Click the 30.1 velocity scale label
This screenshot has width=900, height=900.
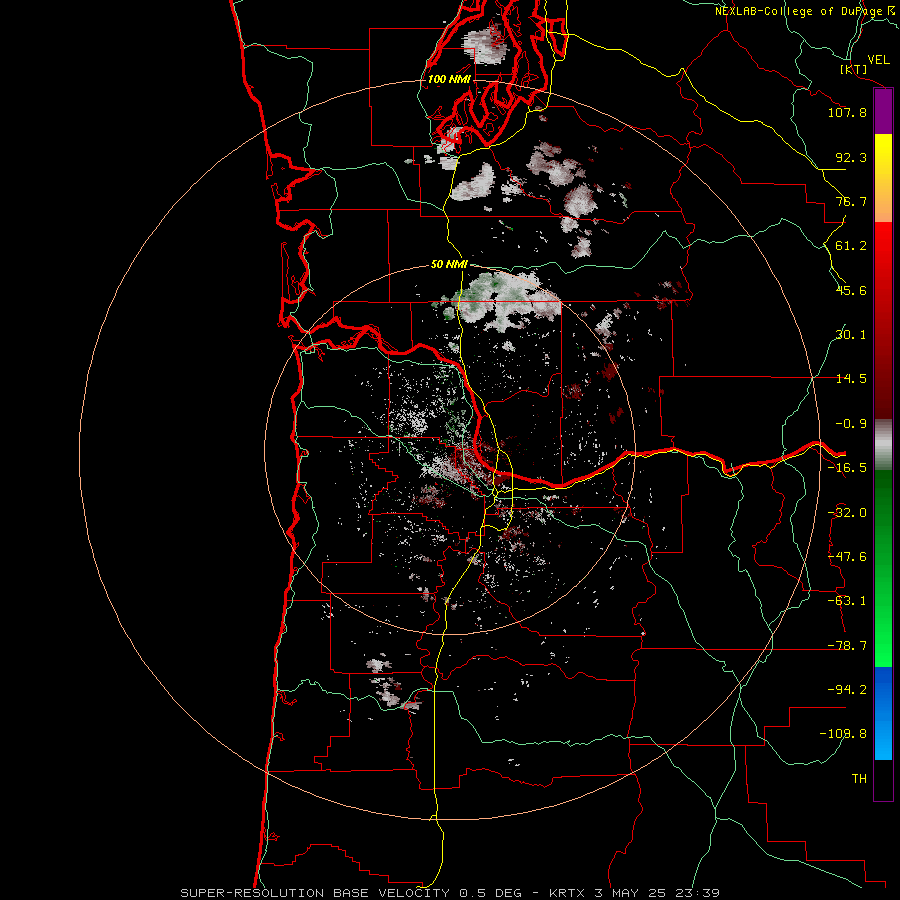pos(851,335)
